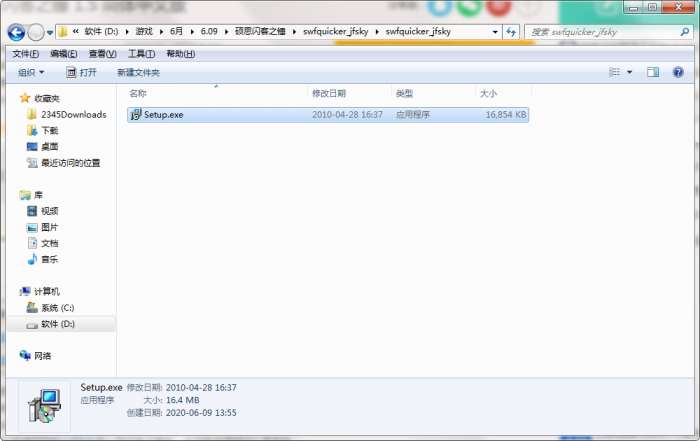The height and width of the screenshot is (441, 700).
Task: Click the 修改日期 value in details pane
Action: click(x=201, y=387)
